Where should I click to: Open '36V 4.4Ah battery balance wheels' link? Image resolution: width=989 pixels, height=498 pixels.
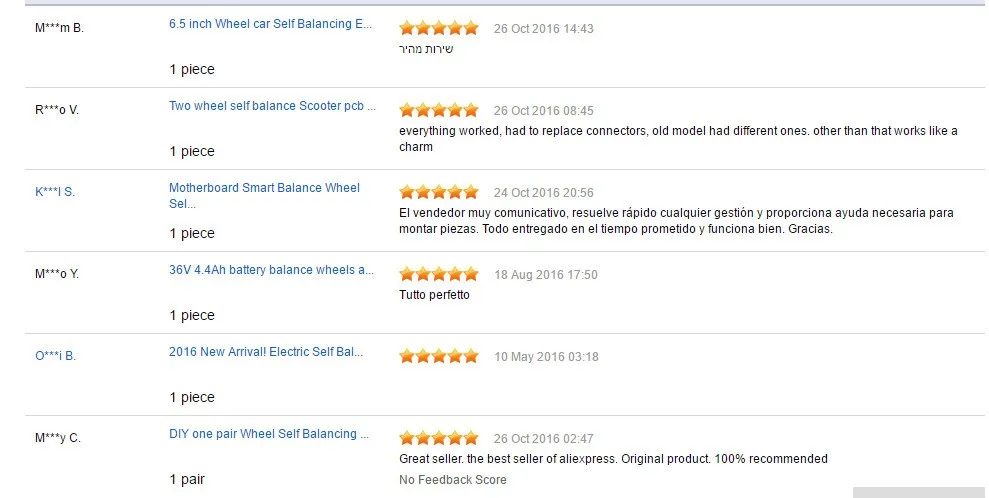pos(271,270)
